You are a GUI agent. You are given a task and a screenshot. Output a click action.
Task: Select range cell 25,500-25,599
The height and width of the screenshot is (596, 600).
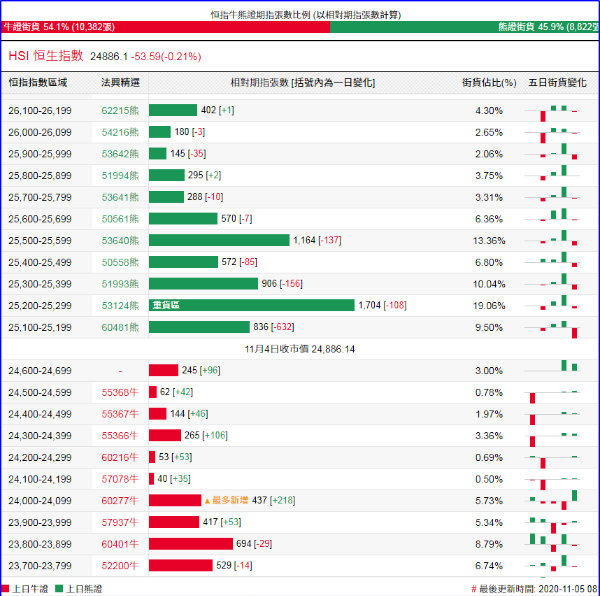click(40, 241)
